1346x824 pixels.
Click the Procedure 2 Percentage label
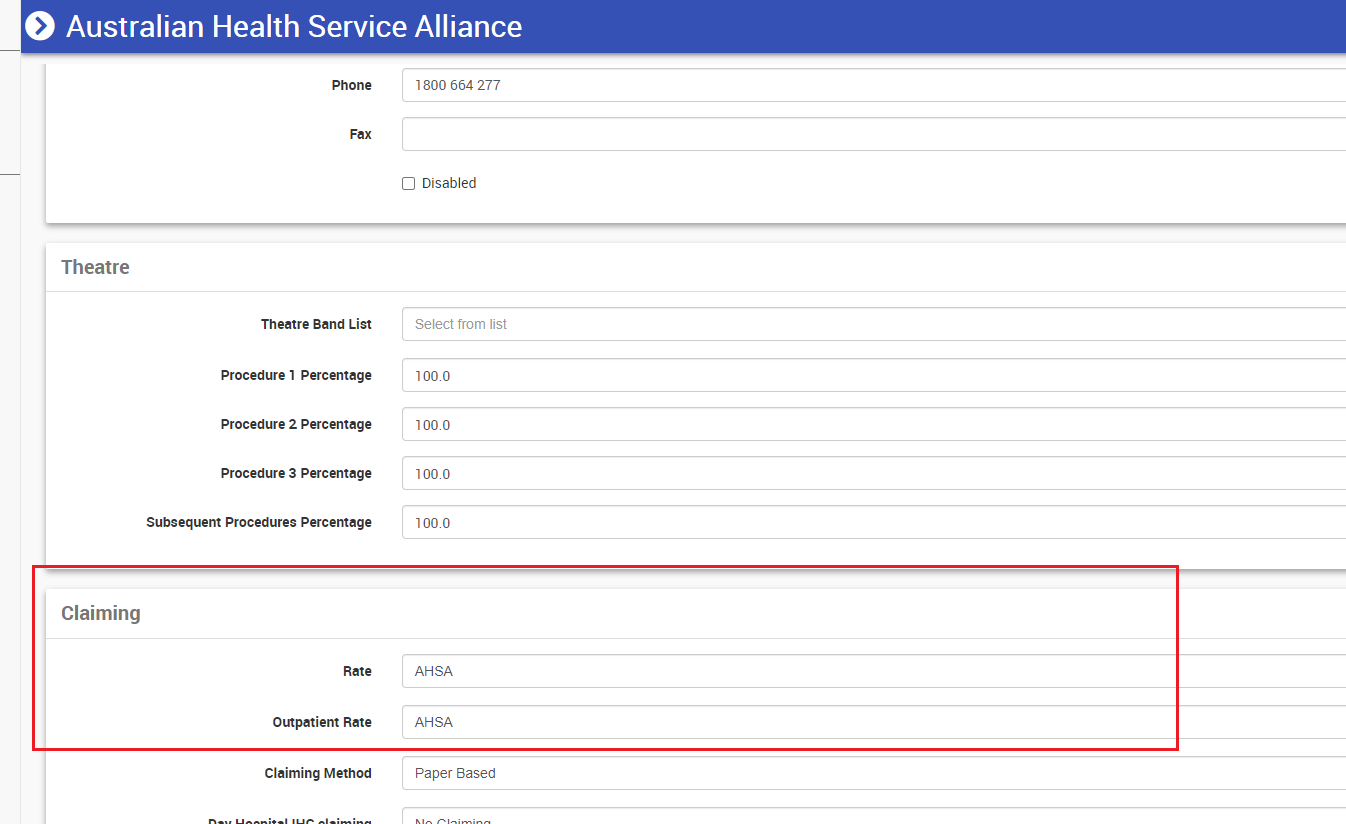click(x=296, y=424)
